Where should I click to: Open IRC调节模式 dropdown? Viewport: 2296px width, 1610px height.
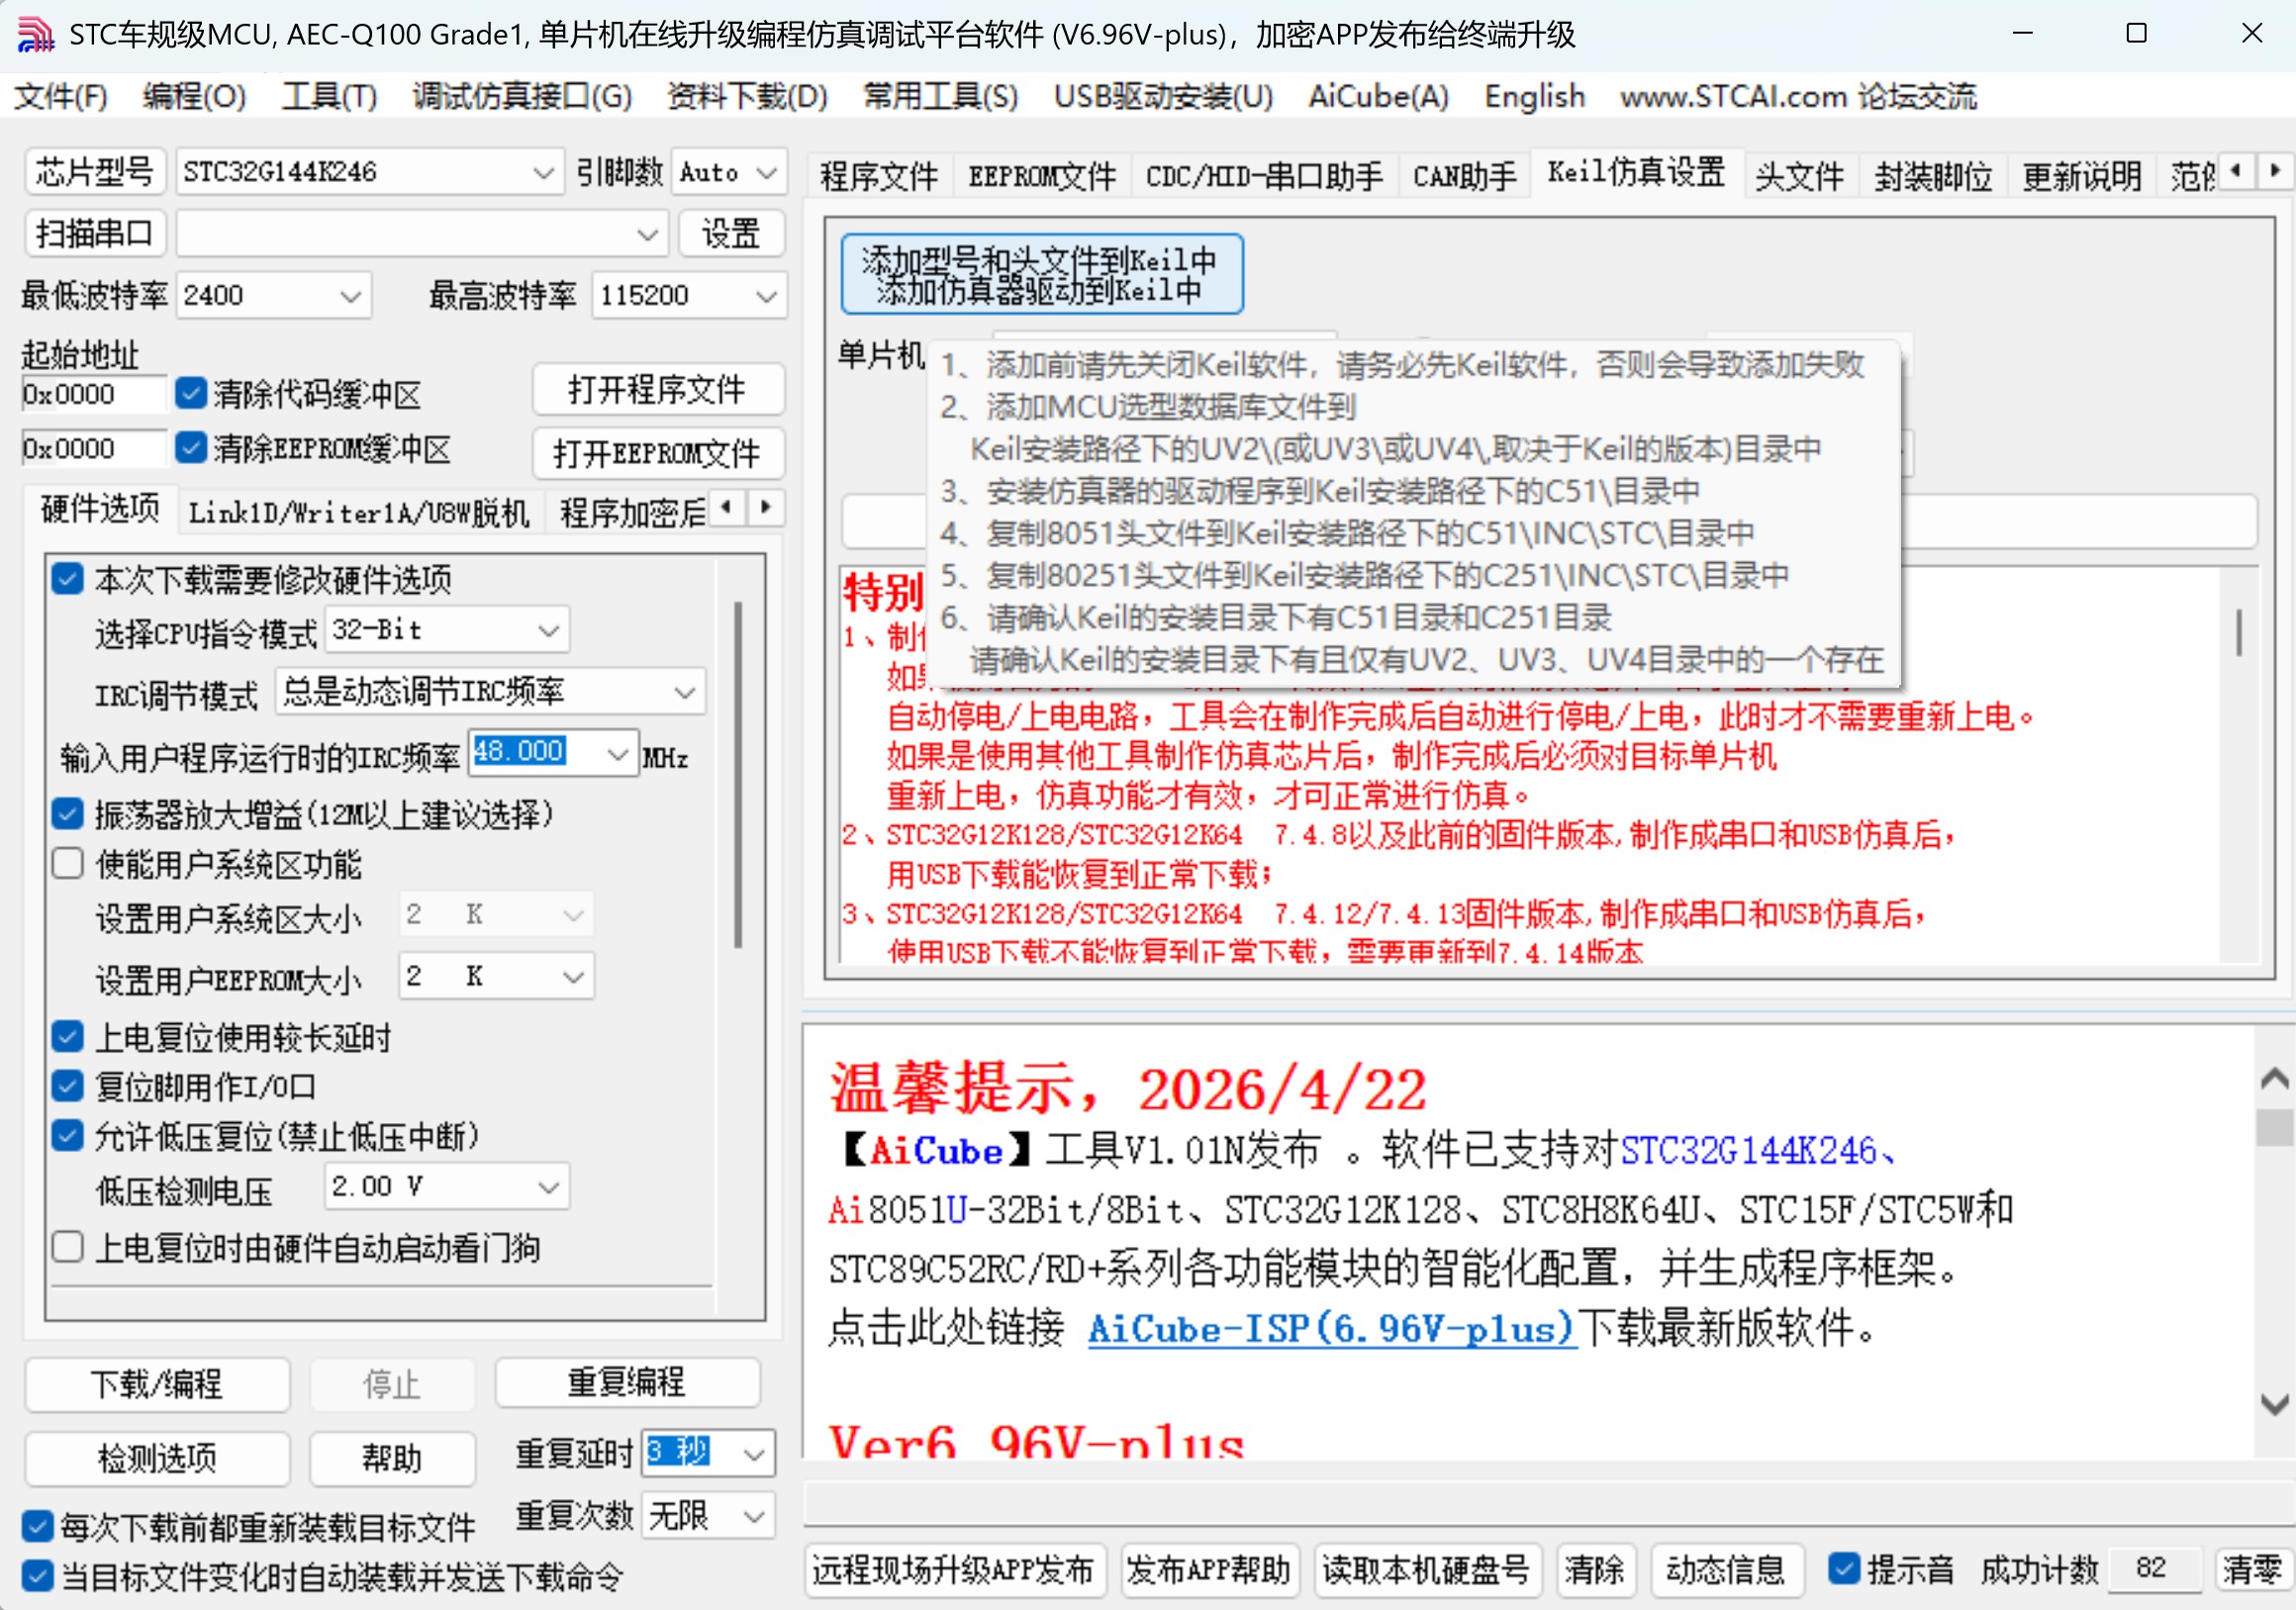[x=490, y=691]
